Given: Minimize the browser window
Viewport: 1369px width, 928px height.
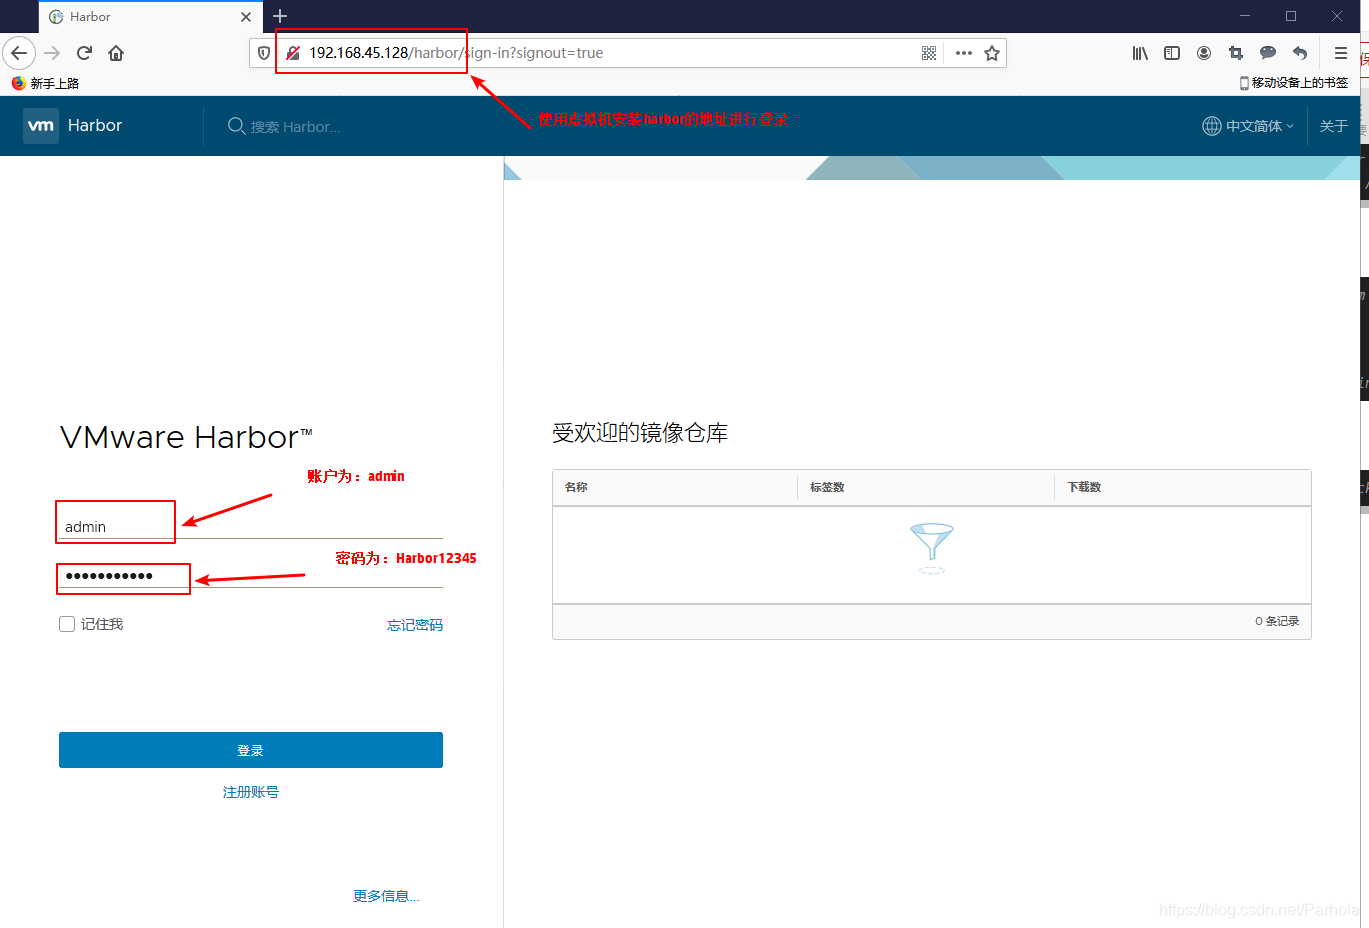Looking at the screenshot, I should (1245, 16).
